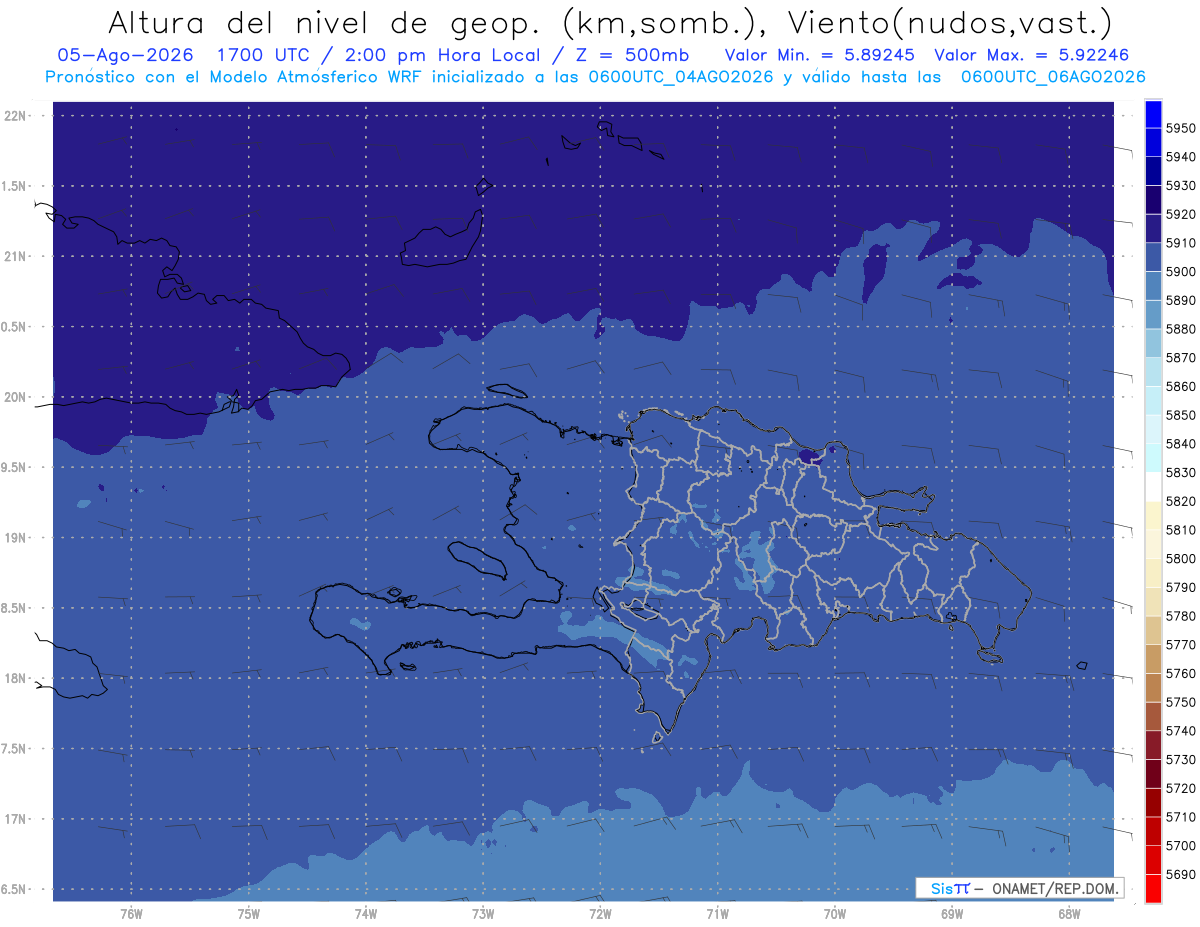Click the '70W' longitude label

pyautogui.click(x=835, y=913)
